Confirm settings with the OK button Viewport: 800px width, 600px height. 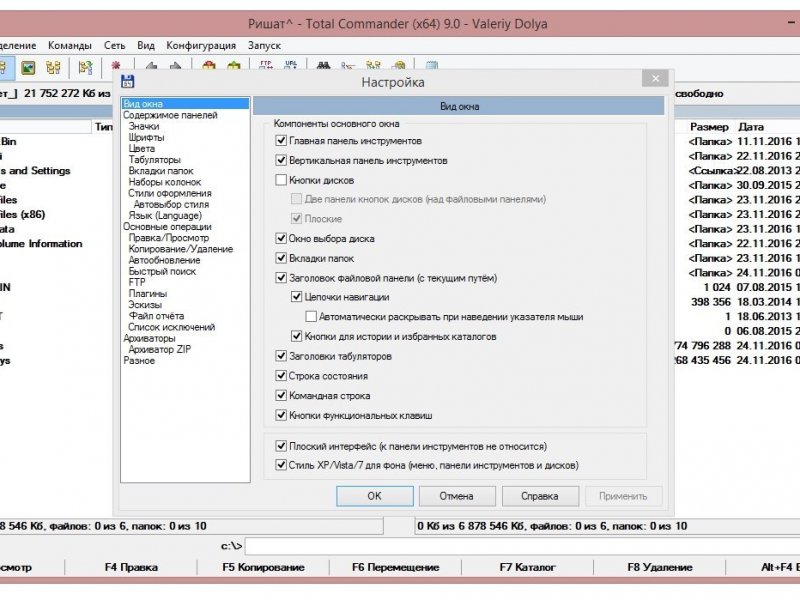point(374,496)
